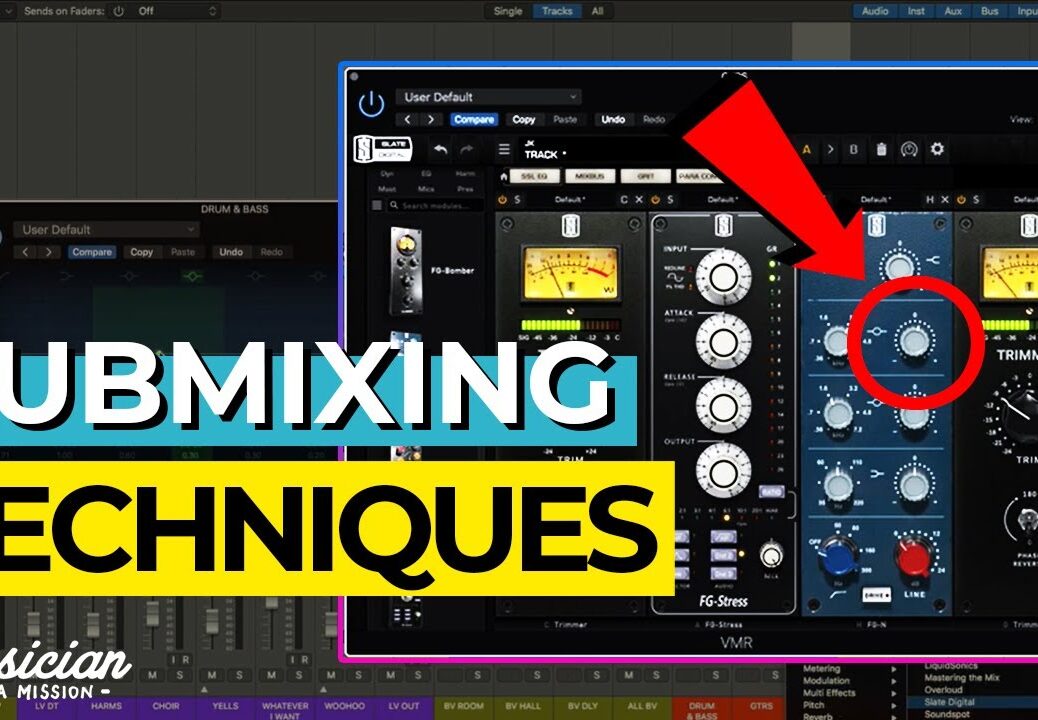Select the B preset slot in VMR
The image size is (1038, 720).
pos(854,150)
